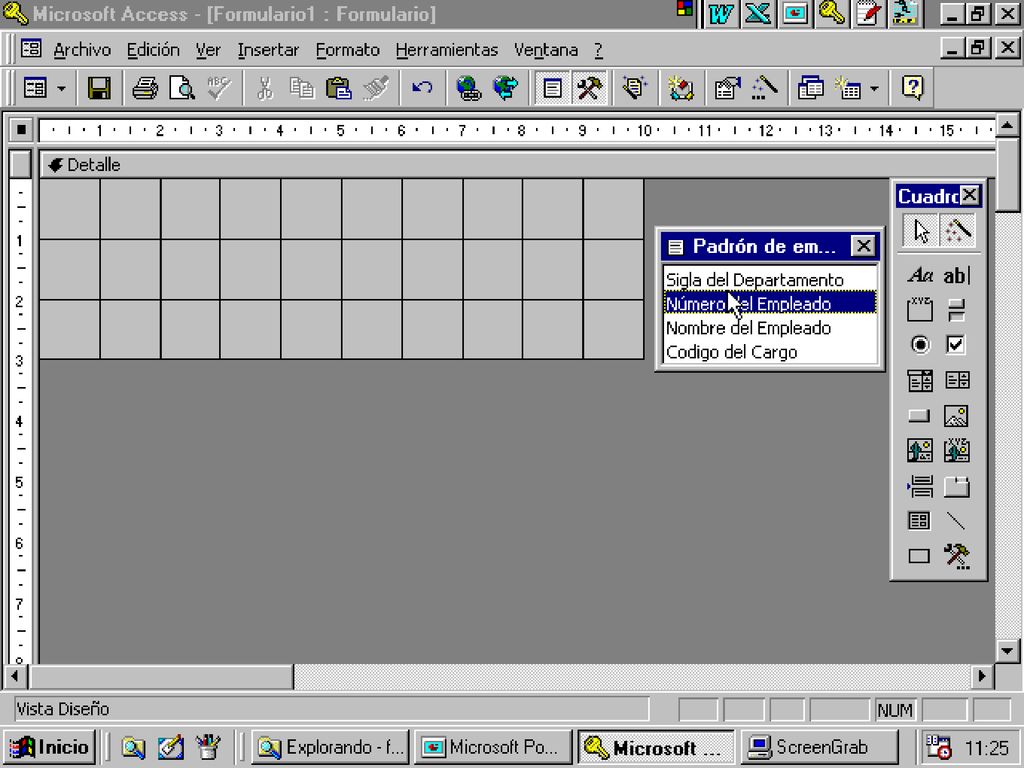Open the Archivo menu
Image resolution: width=1024 pixels, height=768 pixels.
82,50
